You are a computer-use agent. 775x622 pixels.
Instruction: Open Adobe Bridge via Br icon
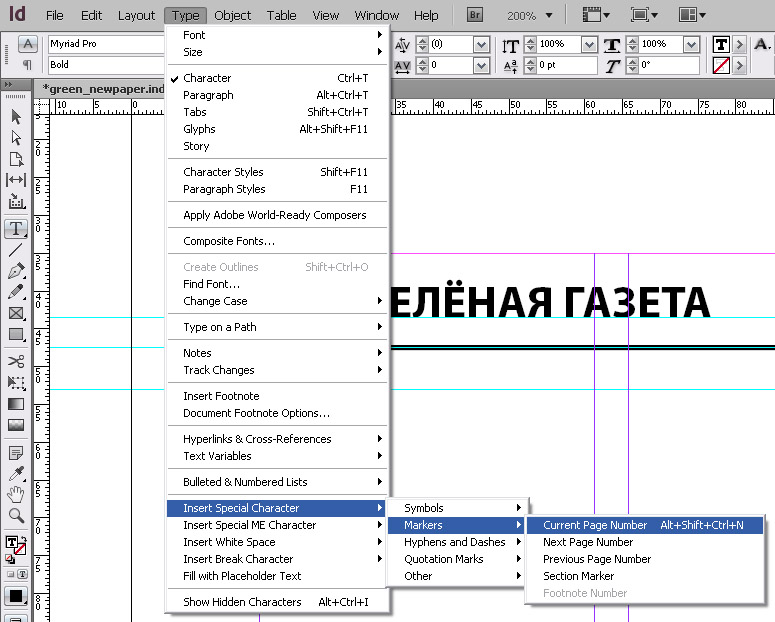476,16
